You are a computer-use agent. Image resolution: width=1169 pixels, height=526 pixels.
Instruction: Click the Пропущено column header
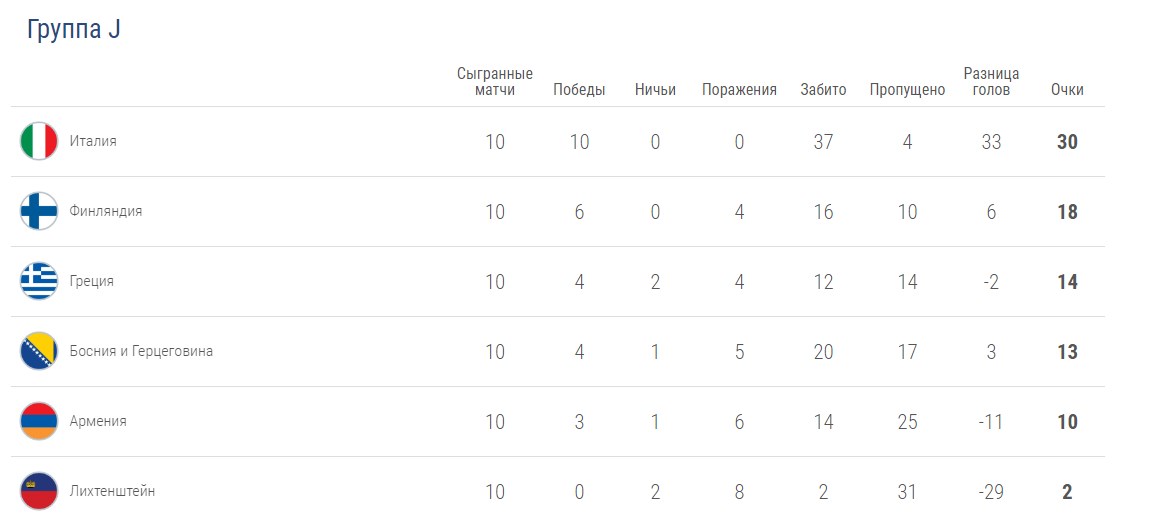pos(907,90)
